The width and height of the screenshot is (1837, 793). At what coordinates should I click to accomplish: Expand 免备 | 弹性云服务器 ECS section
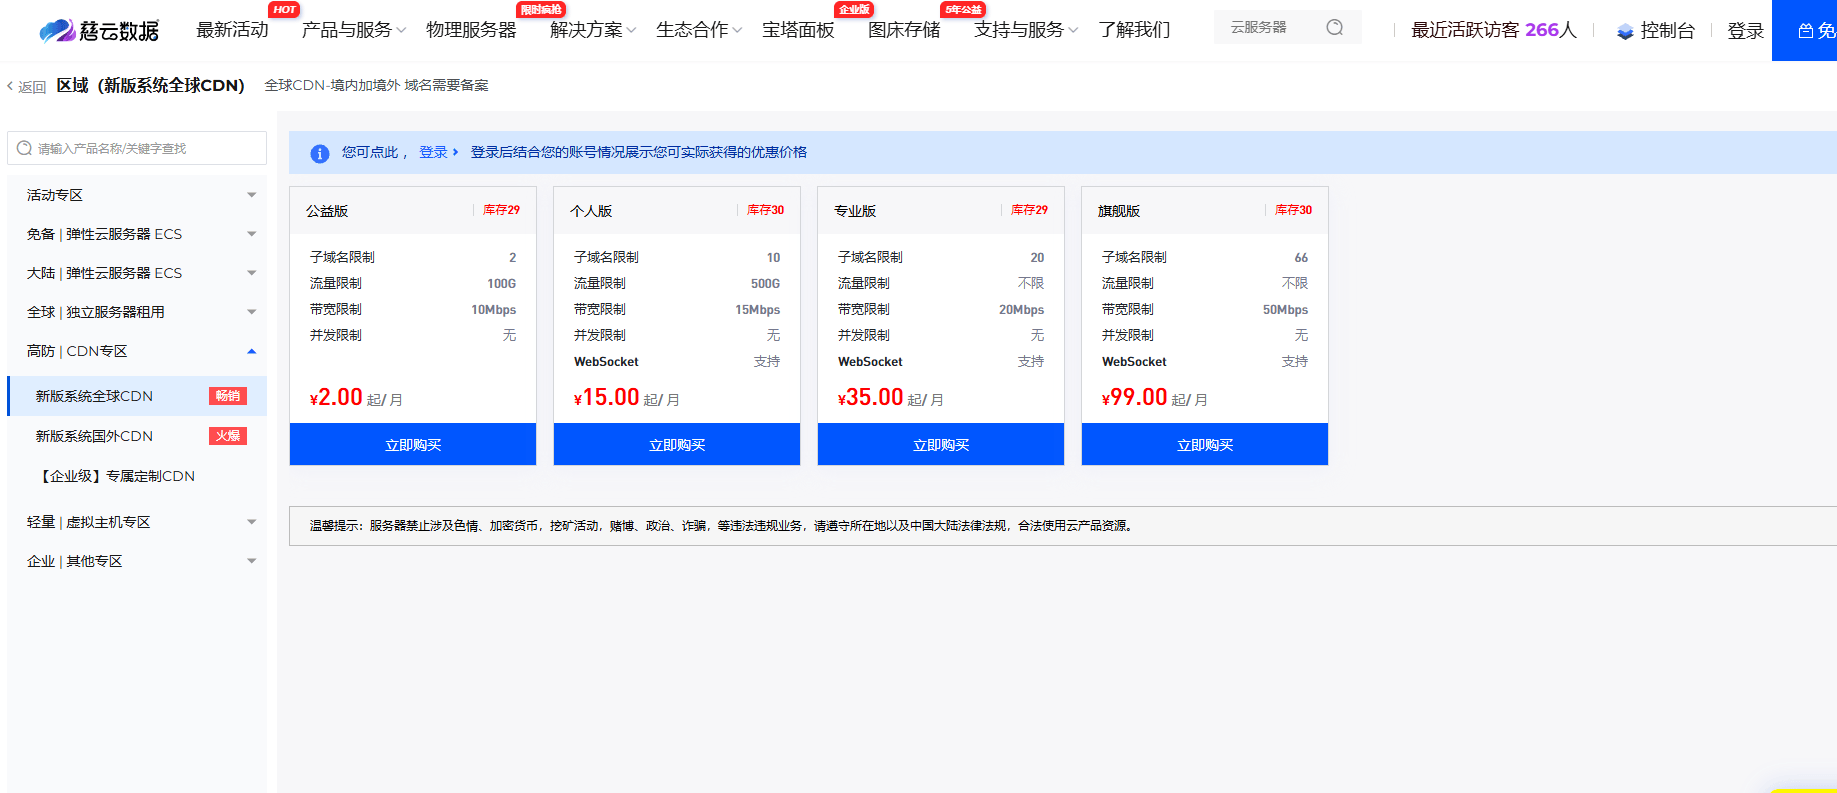pyautogui.click(x=137, y=234)
